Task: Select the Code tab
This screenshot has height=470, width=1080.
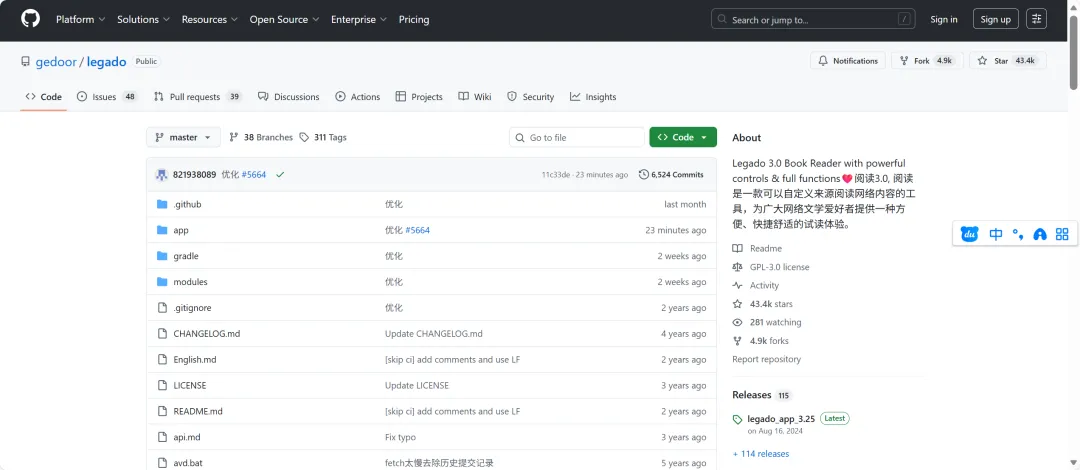Action: [43, 96]
